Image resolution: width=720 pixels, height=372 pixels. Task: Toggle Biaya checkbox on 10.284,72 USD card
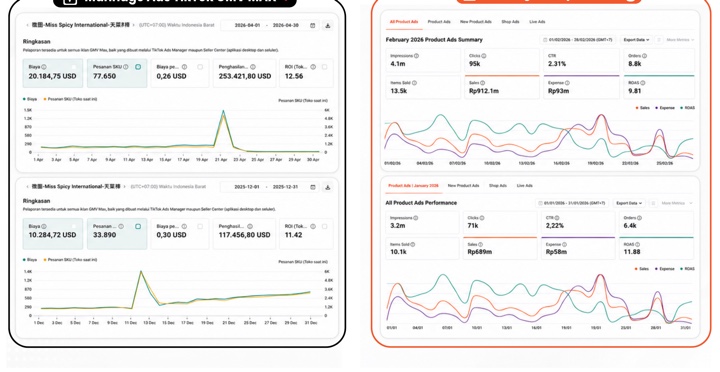point(74,226)
